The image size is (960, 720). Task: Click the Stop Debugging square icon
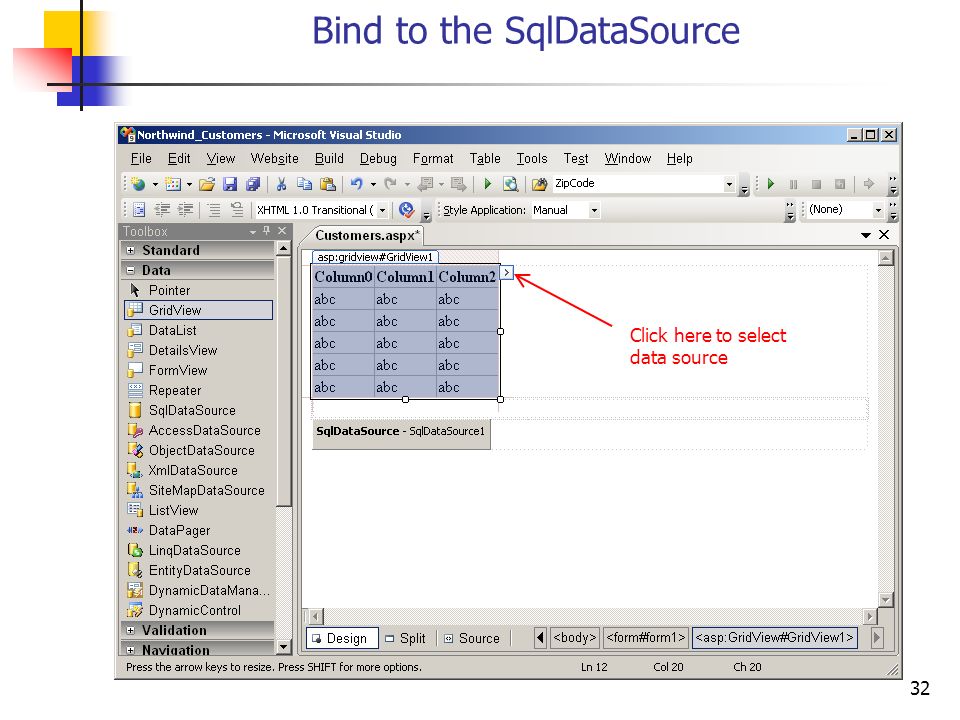816,184
